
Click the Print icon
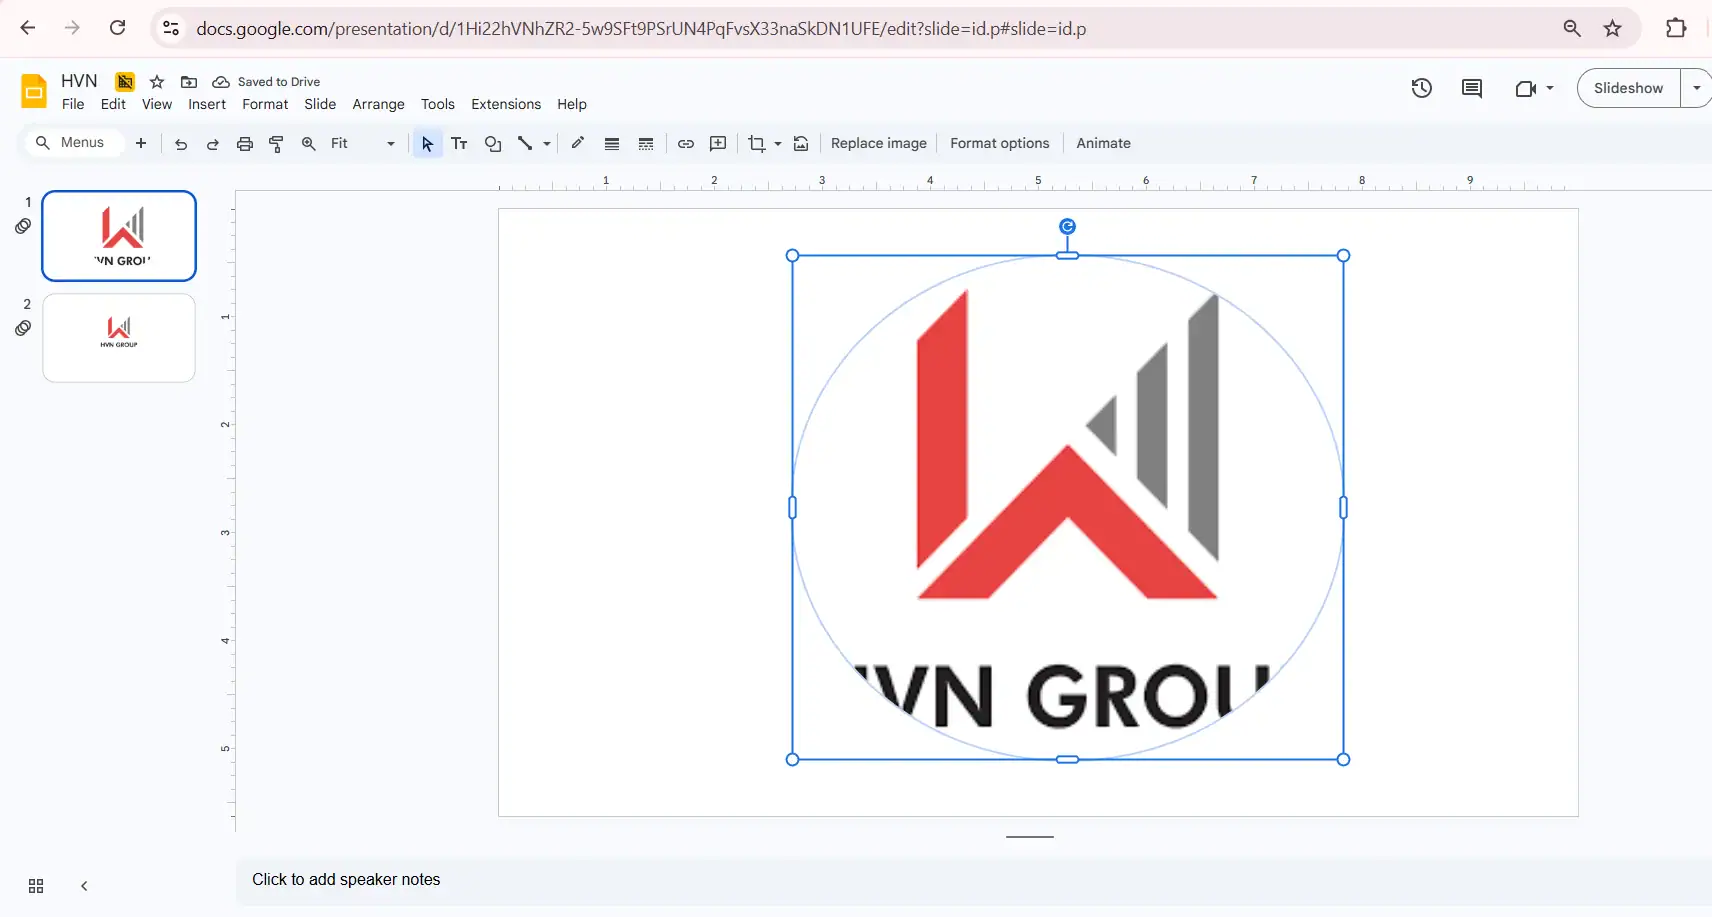click(245, 143)
